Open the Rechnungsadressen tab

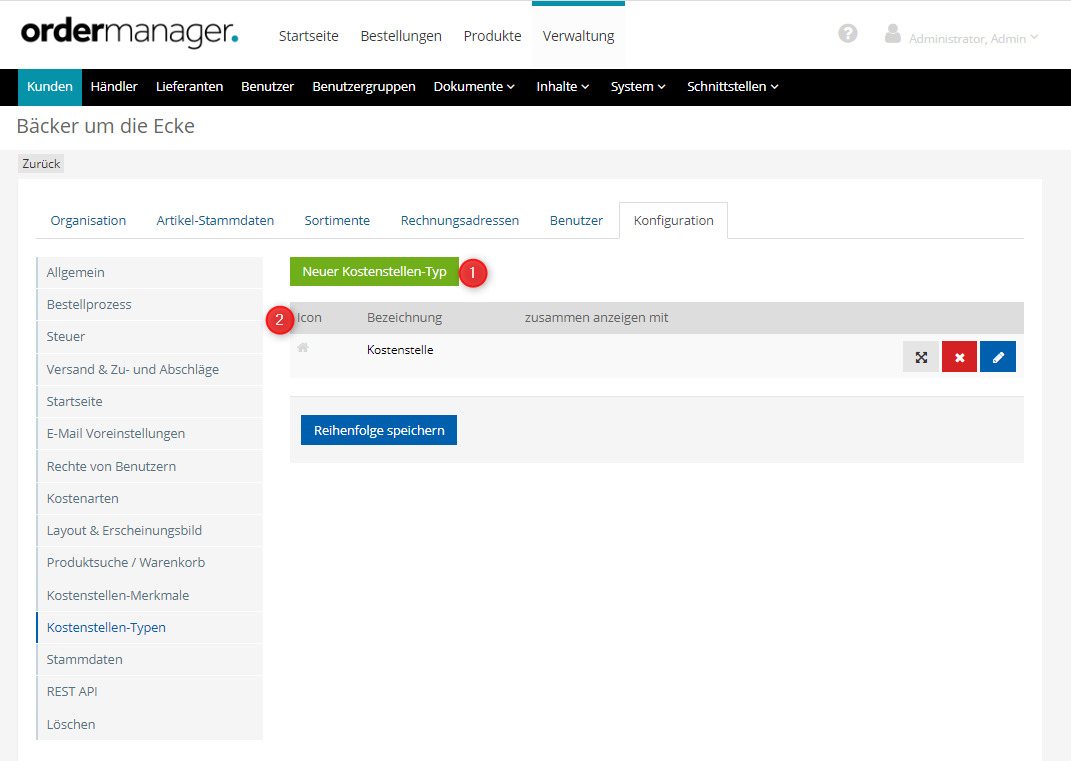click(x=459, y=220)
